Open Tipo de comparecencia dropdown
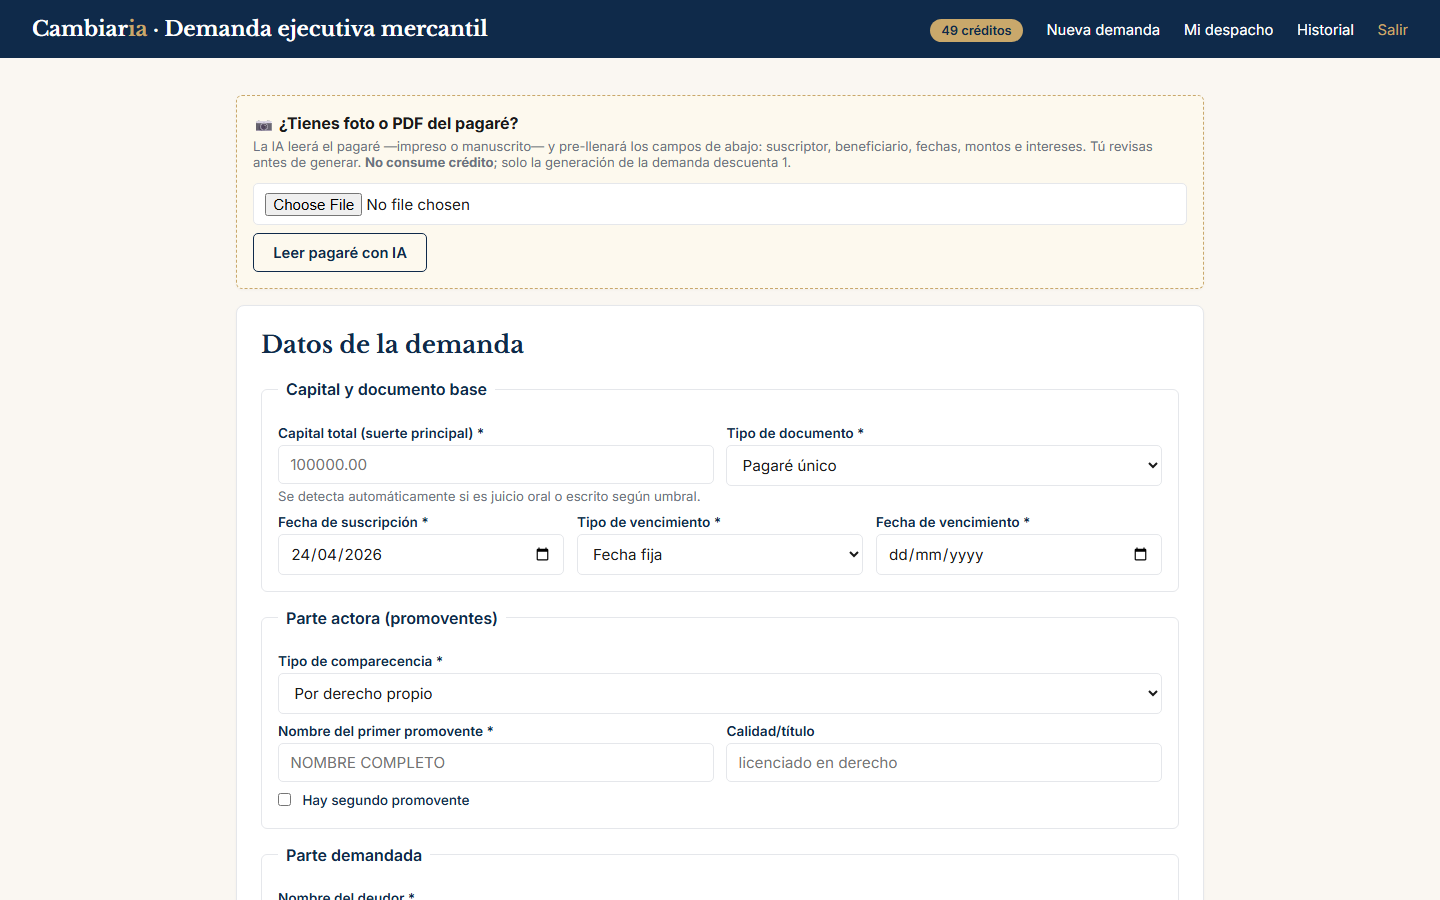The height and width of the screenshot is (900, 1440). 719,693
